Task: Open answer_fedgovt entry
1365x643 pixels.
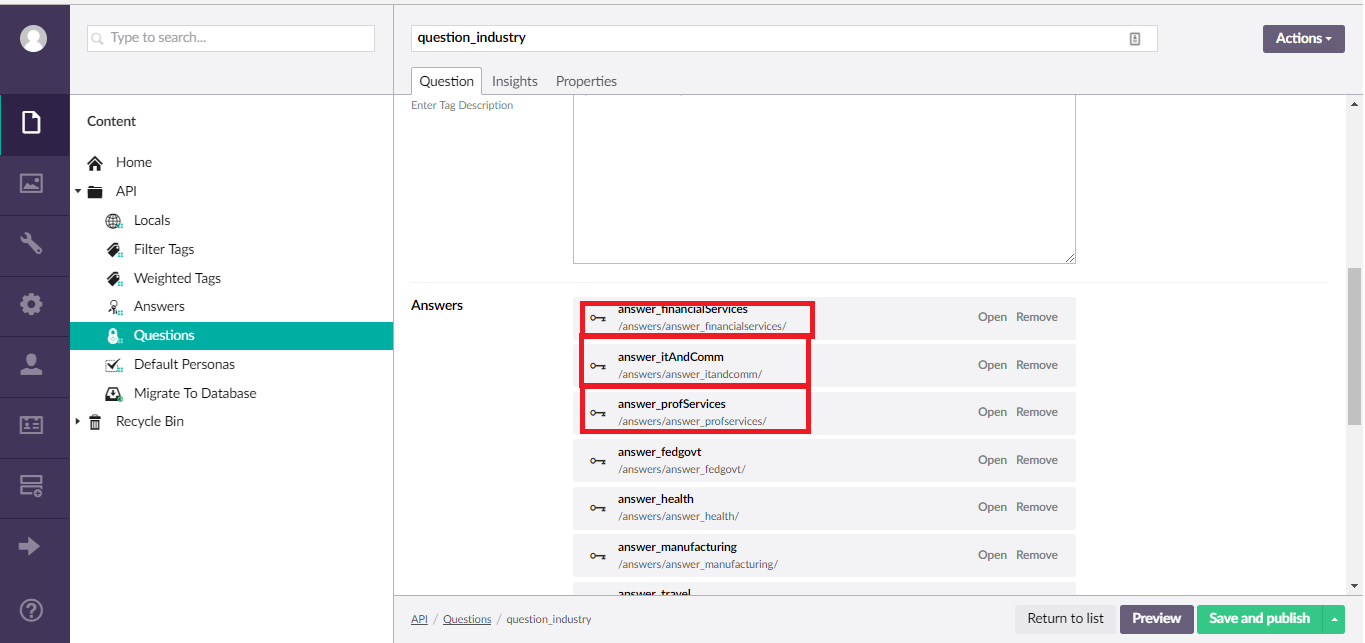Action: click(x=992, y=460)
